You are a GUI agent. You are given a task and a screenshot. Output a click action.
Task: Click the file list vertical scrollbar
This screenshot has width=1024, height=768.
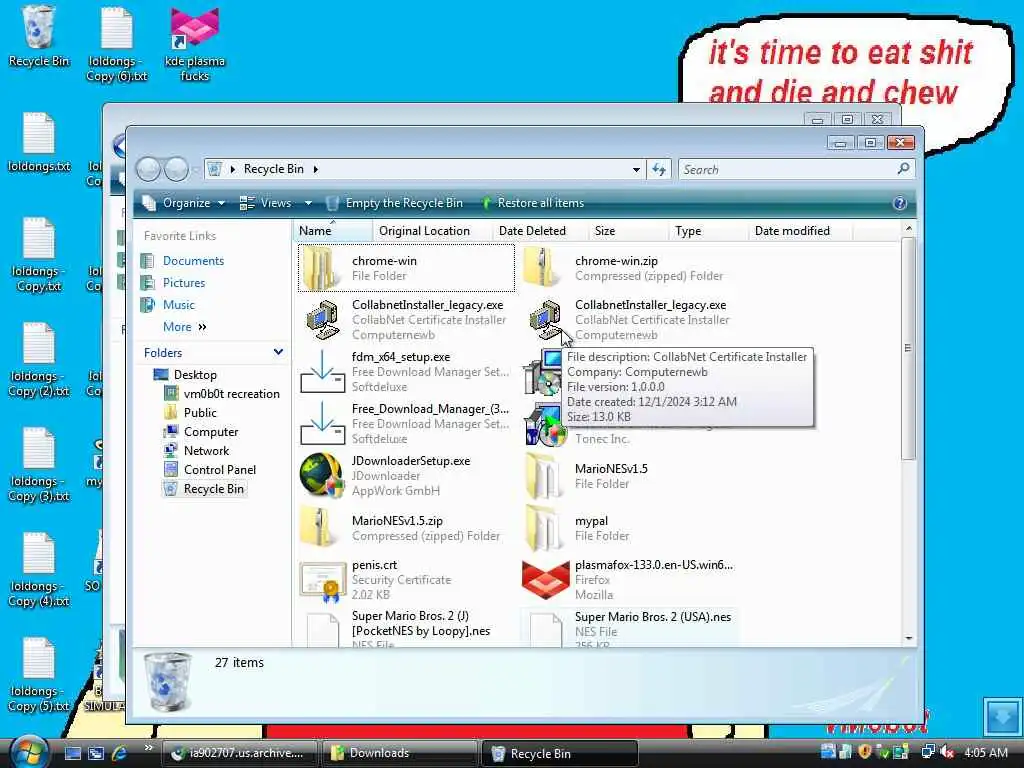pos(908,349)
